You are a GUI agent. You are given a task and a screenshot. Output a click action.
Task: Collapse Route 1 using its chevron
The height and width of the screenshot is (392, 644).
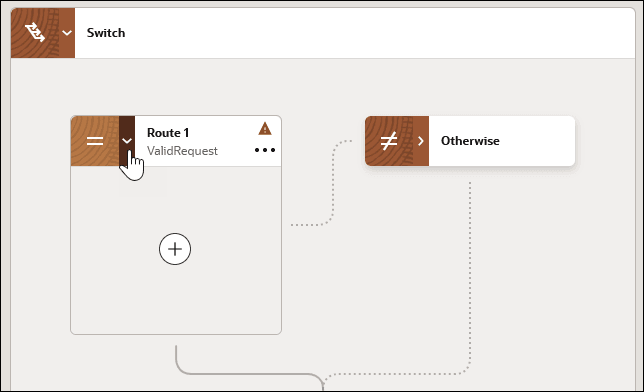(x=127, y=141)
